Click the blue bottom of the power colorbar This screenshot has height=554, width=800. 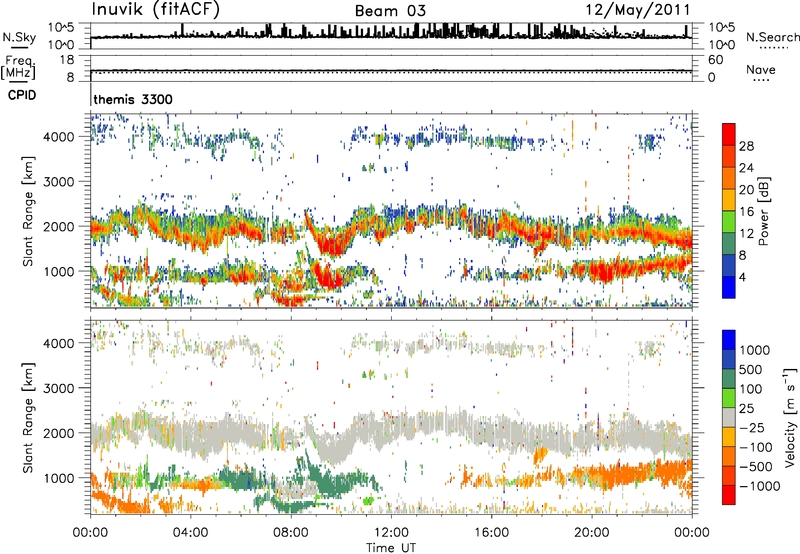[x=729, y=289]
